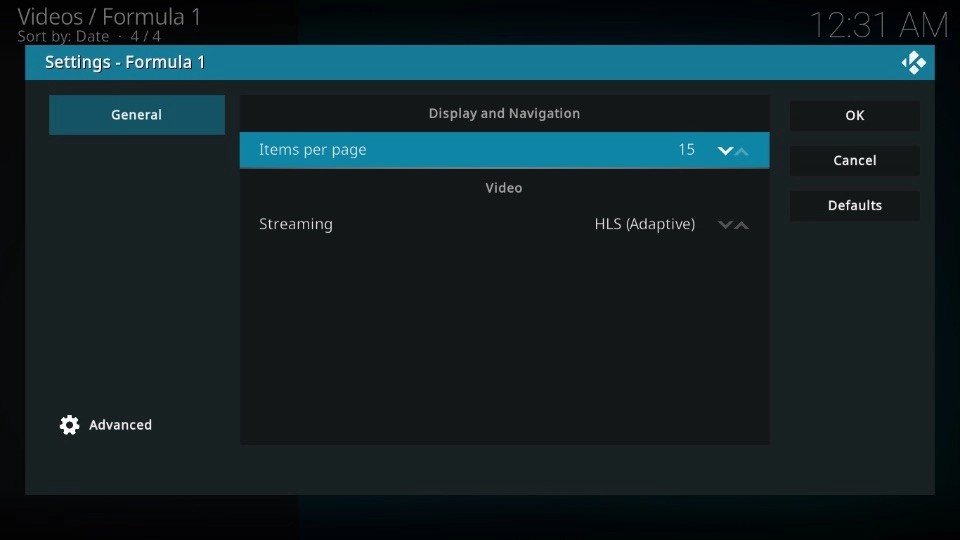The height and width of the screenshot is (540, 960).
Task: Click the 12:31 AM clock
Action: 879,25
